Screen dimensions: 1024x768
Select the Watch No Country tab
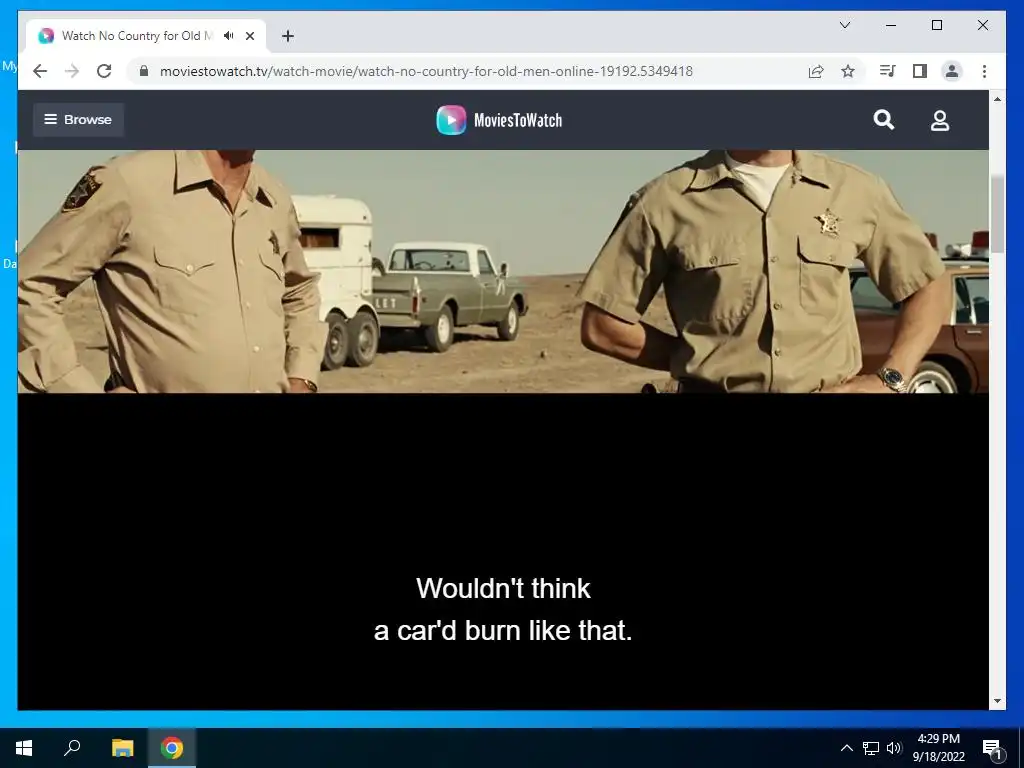[x=146, y=36]
